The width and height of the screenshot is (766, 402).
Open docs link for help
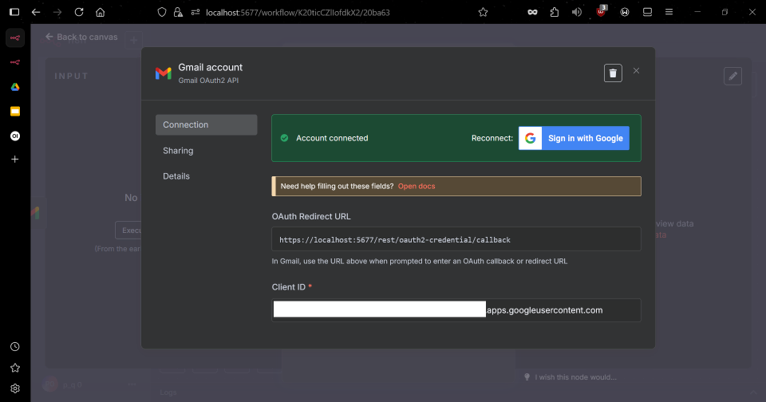[416, 186]
